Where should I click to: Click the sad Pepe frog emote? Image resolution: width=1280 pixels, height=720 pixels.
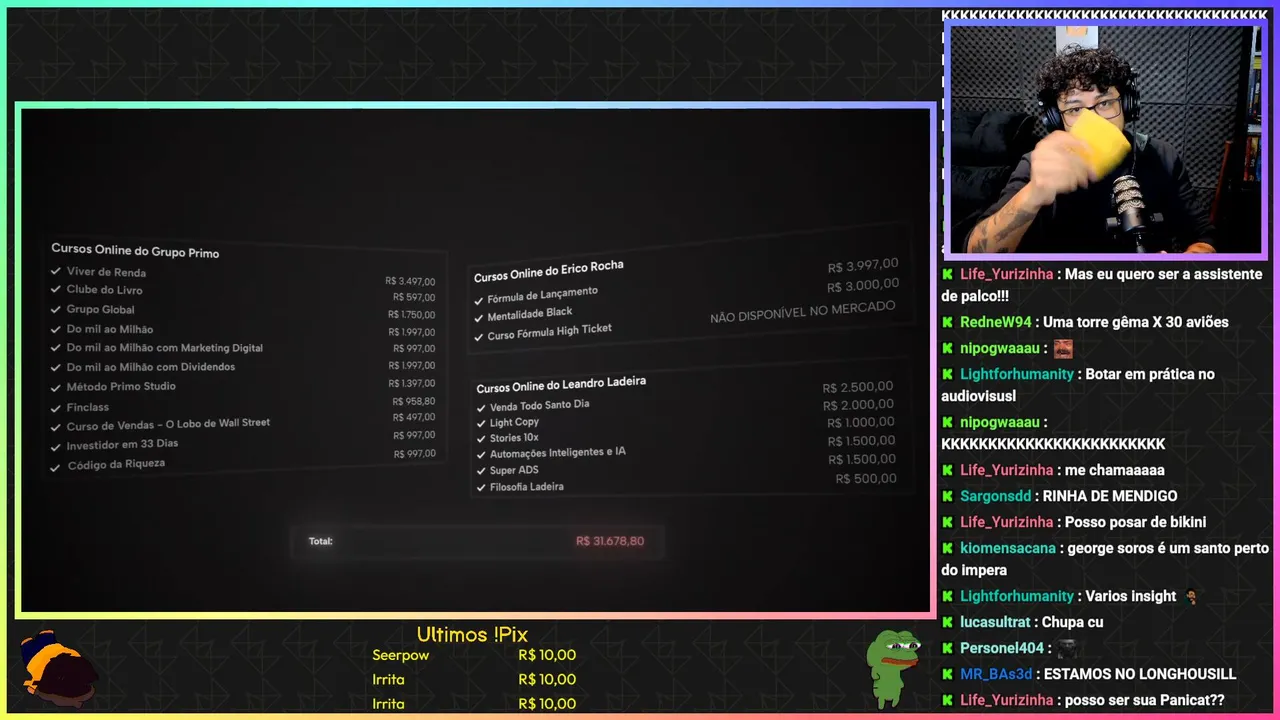coord(892,667)
